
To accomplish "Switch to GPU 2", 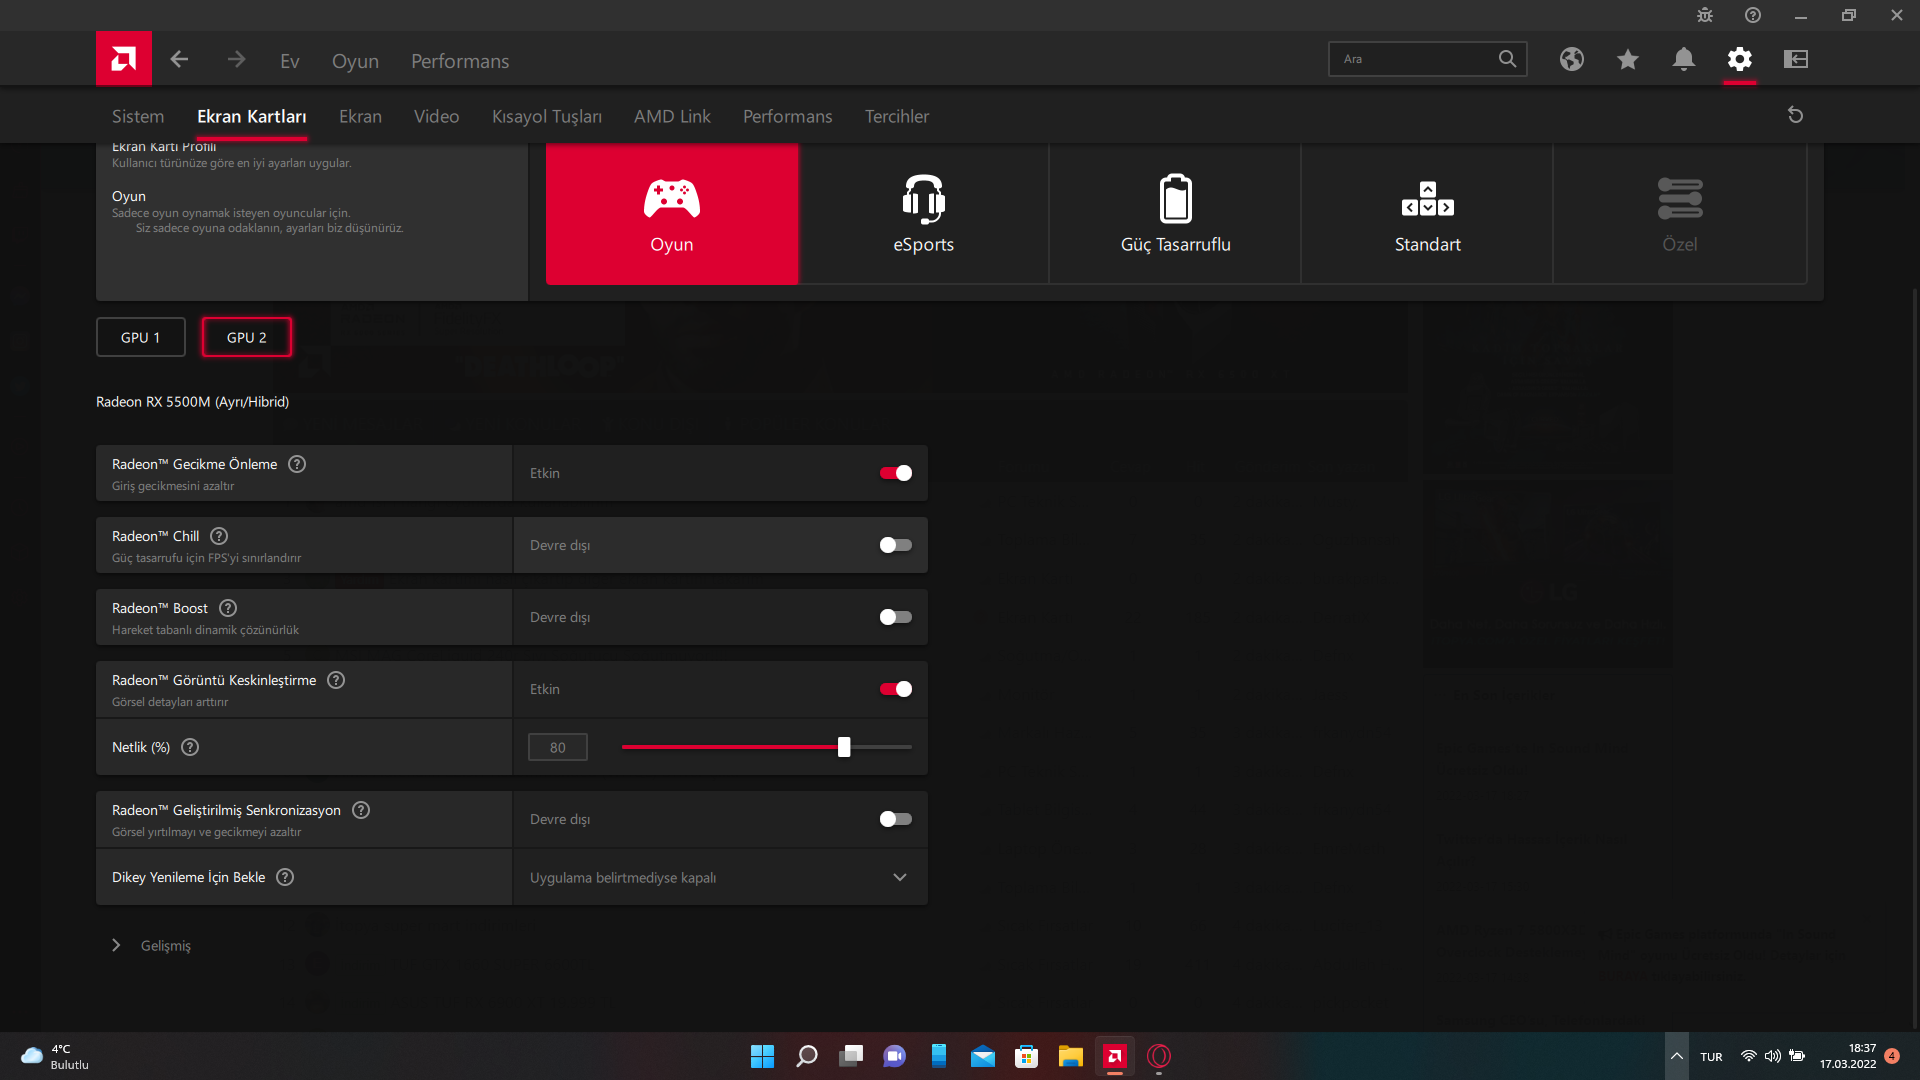I will (247, 337).
